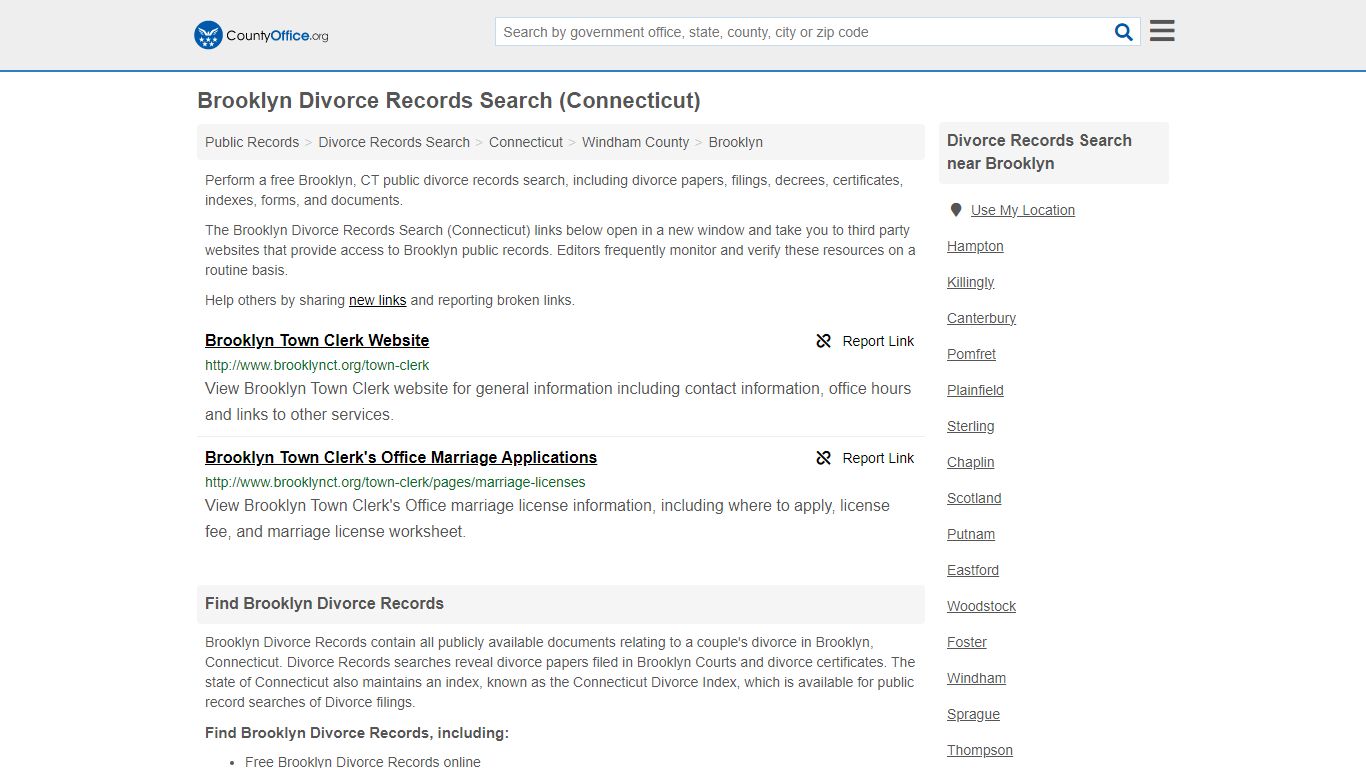Image resolution: width=1366 pixels, height=768 pixels.
Task: Click the 'Find Brooklyn Divorce Records, including:' subheading
Action: pos(357,733)
